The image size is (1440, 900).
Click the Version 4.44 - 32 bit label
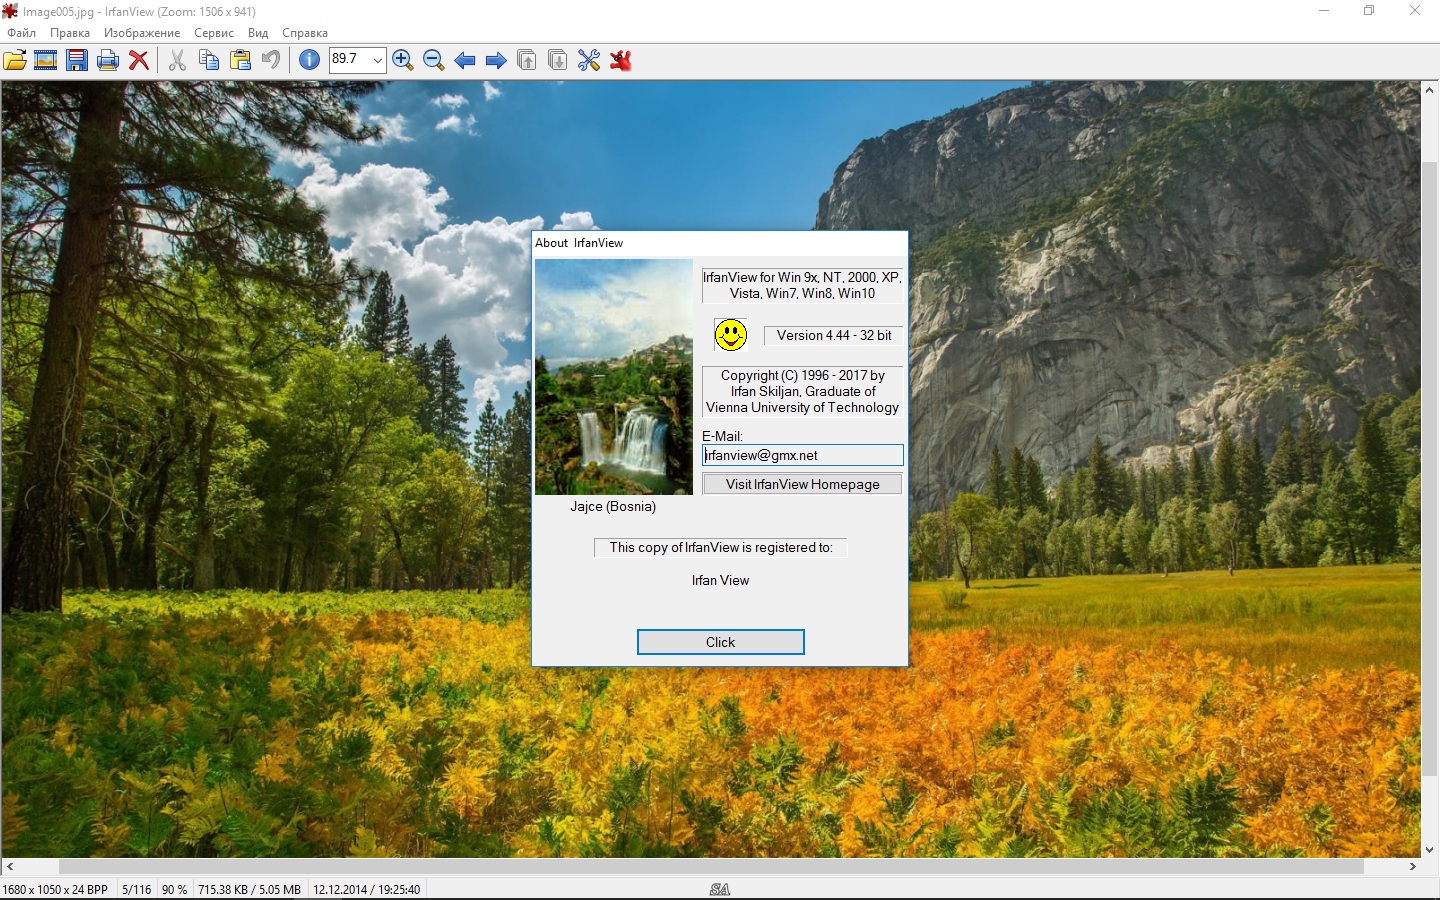pyautogui.click(x=834, y=335)
